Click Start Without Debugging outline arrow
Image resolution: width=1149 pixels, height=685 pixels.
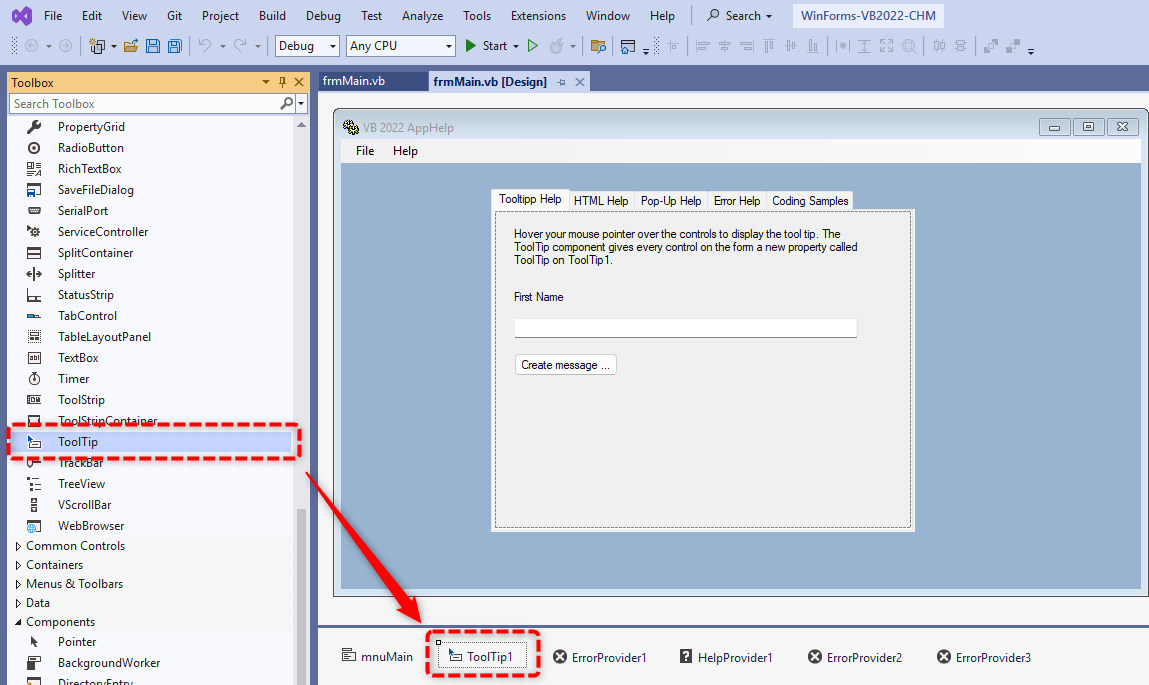click(533, 46)
